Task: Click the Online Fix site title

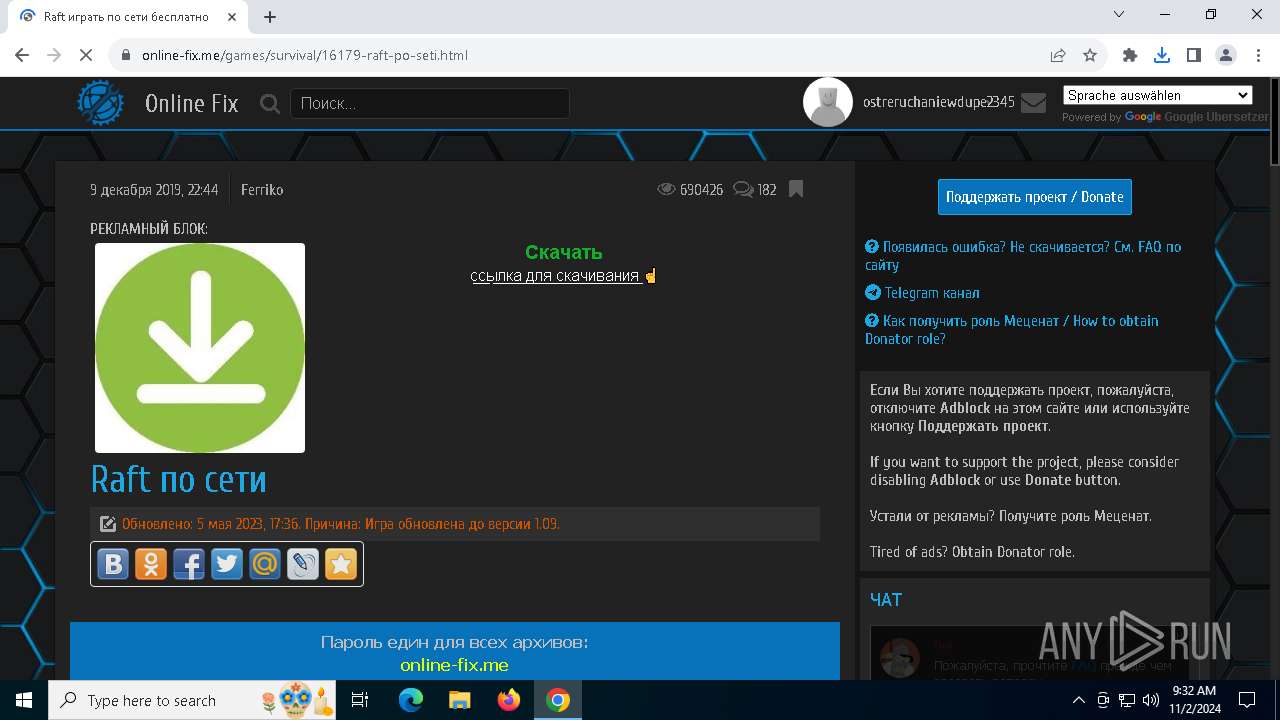Action: coord(192,103)
